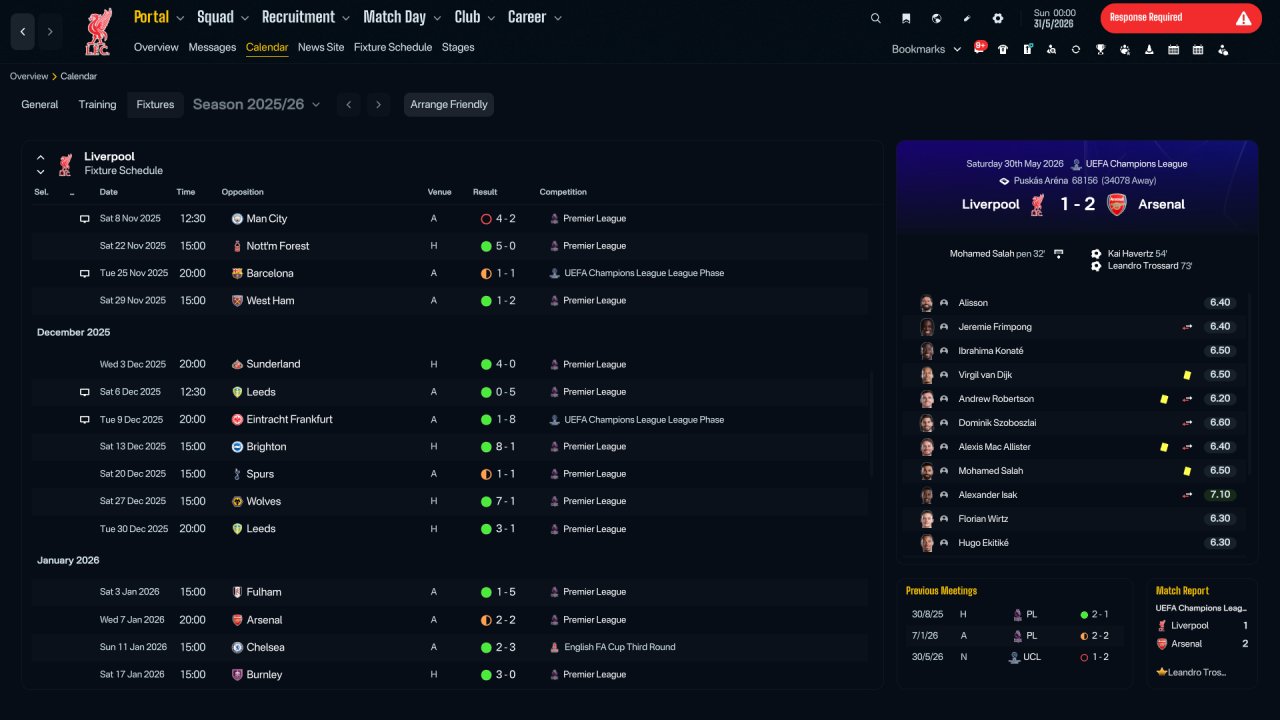The width and height of the screenshot is (1280, 720).
Task: Open the shirt icon in bookmarks bar
Action: (1003, 49)
